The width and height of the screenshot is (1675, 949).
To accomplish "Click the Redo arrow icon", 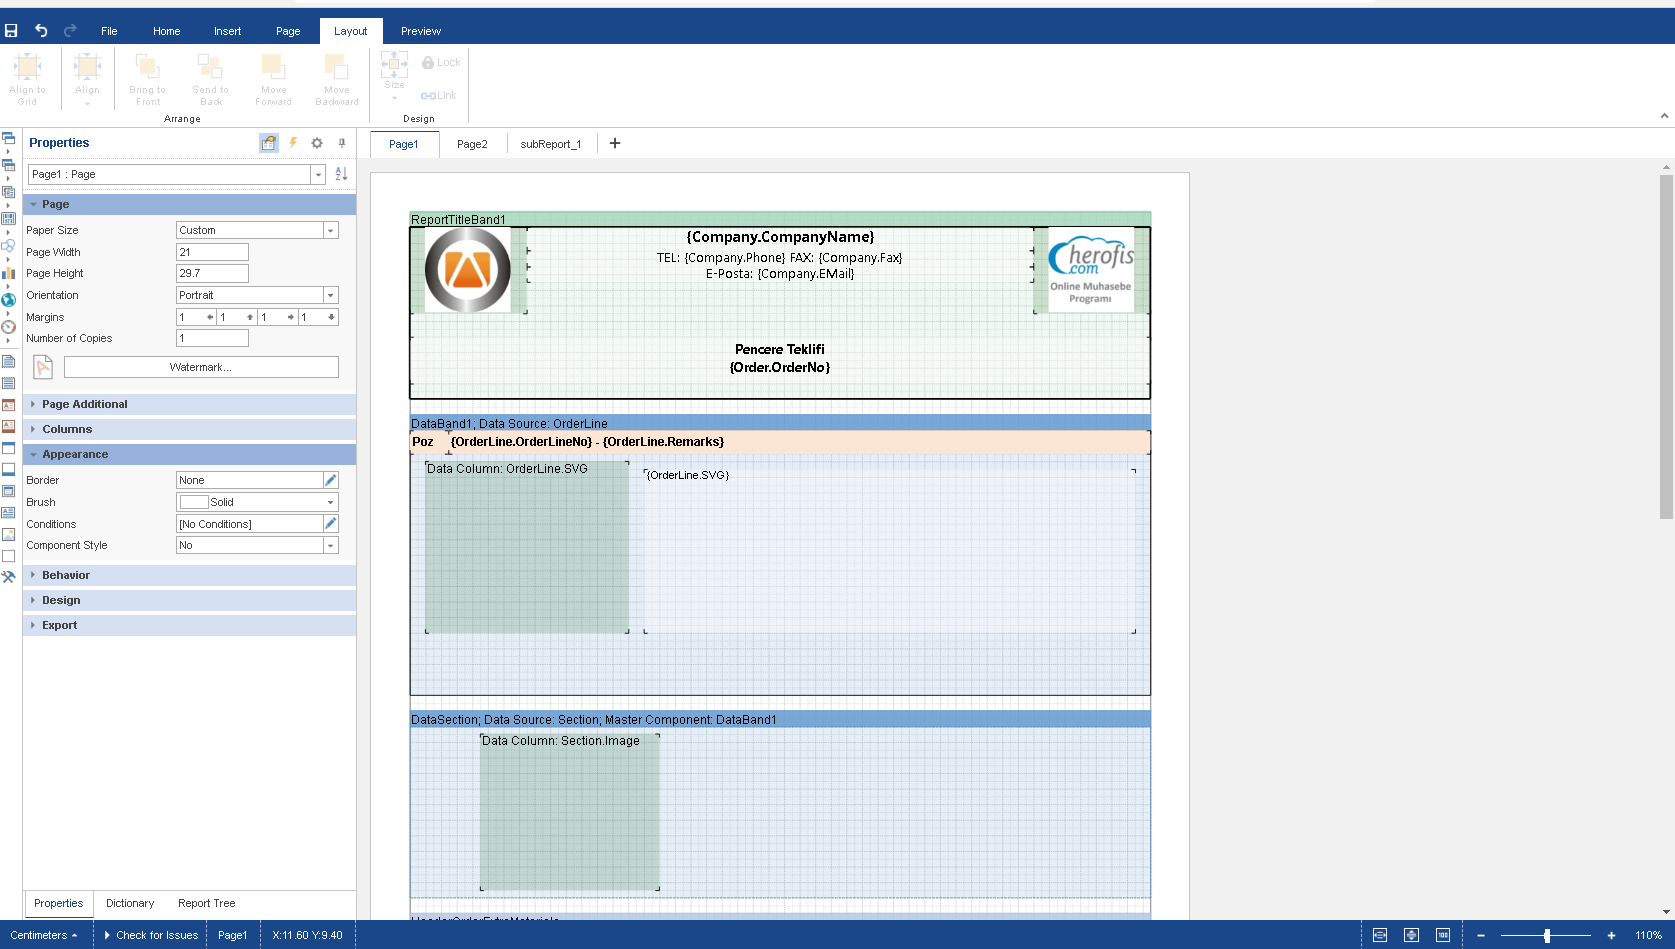I will coord(70,31).
